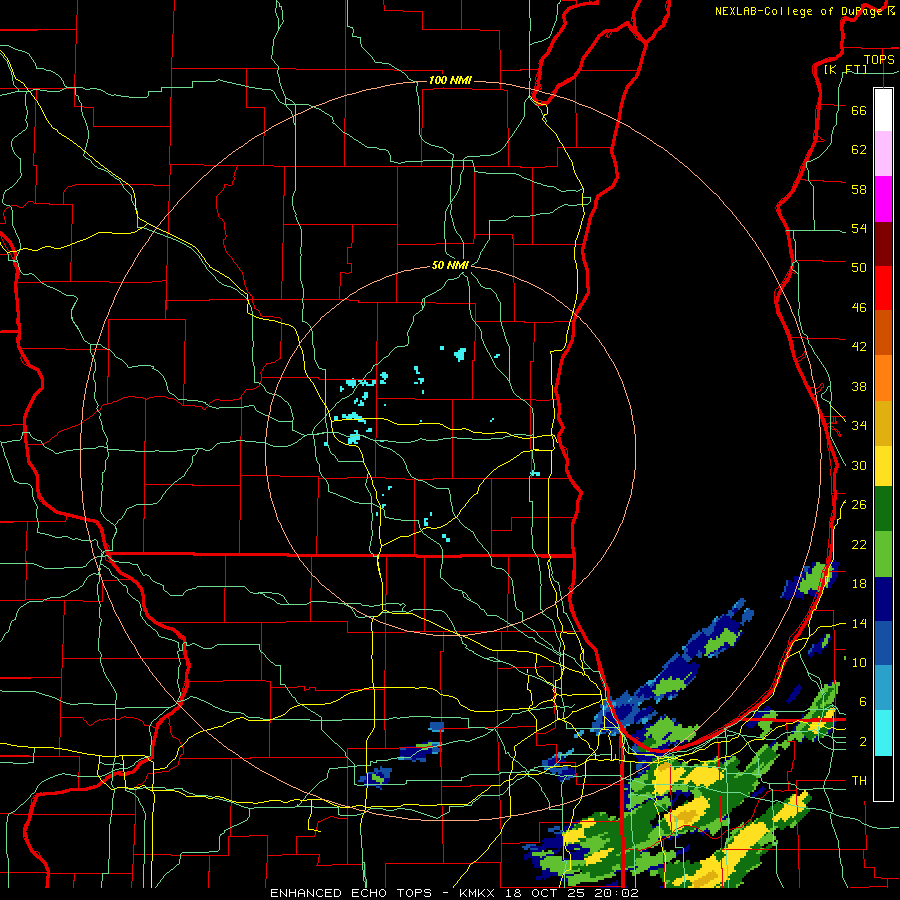Click legend value "38"

point(859,386)
